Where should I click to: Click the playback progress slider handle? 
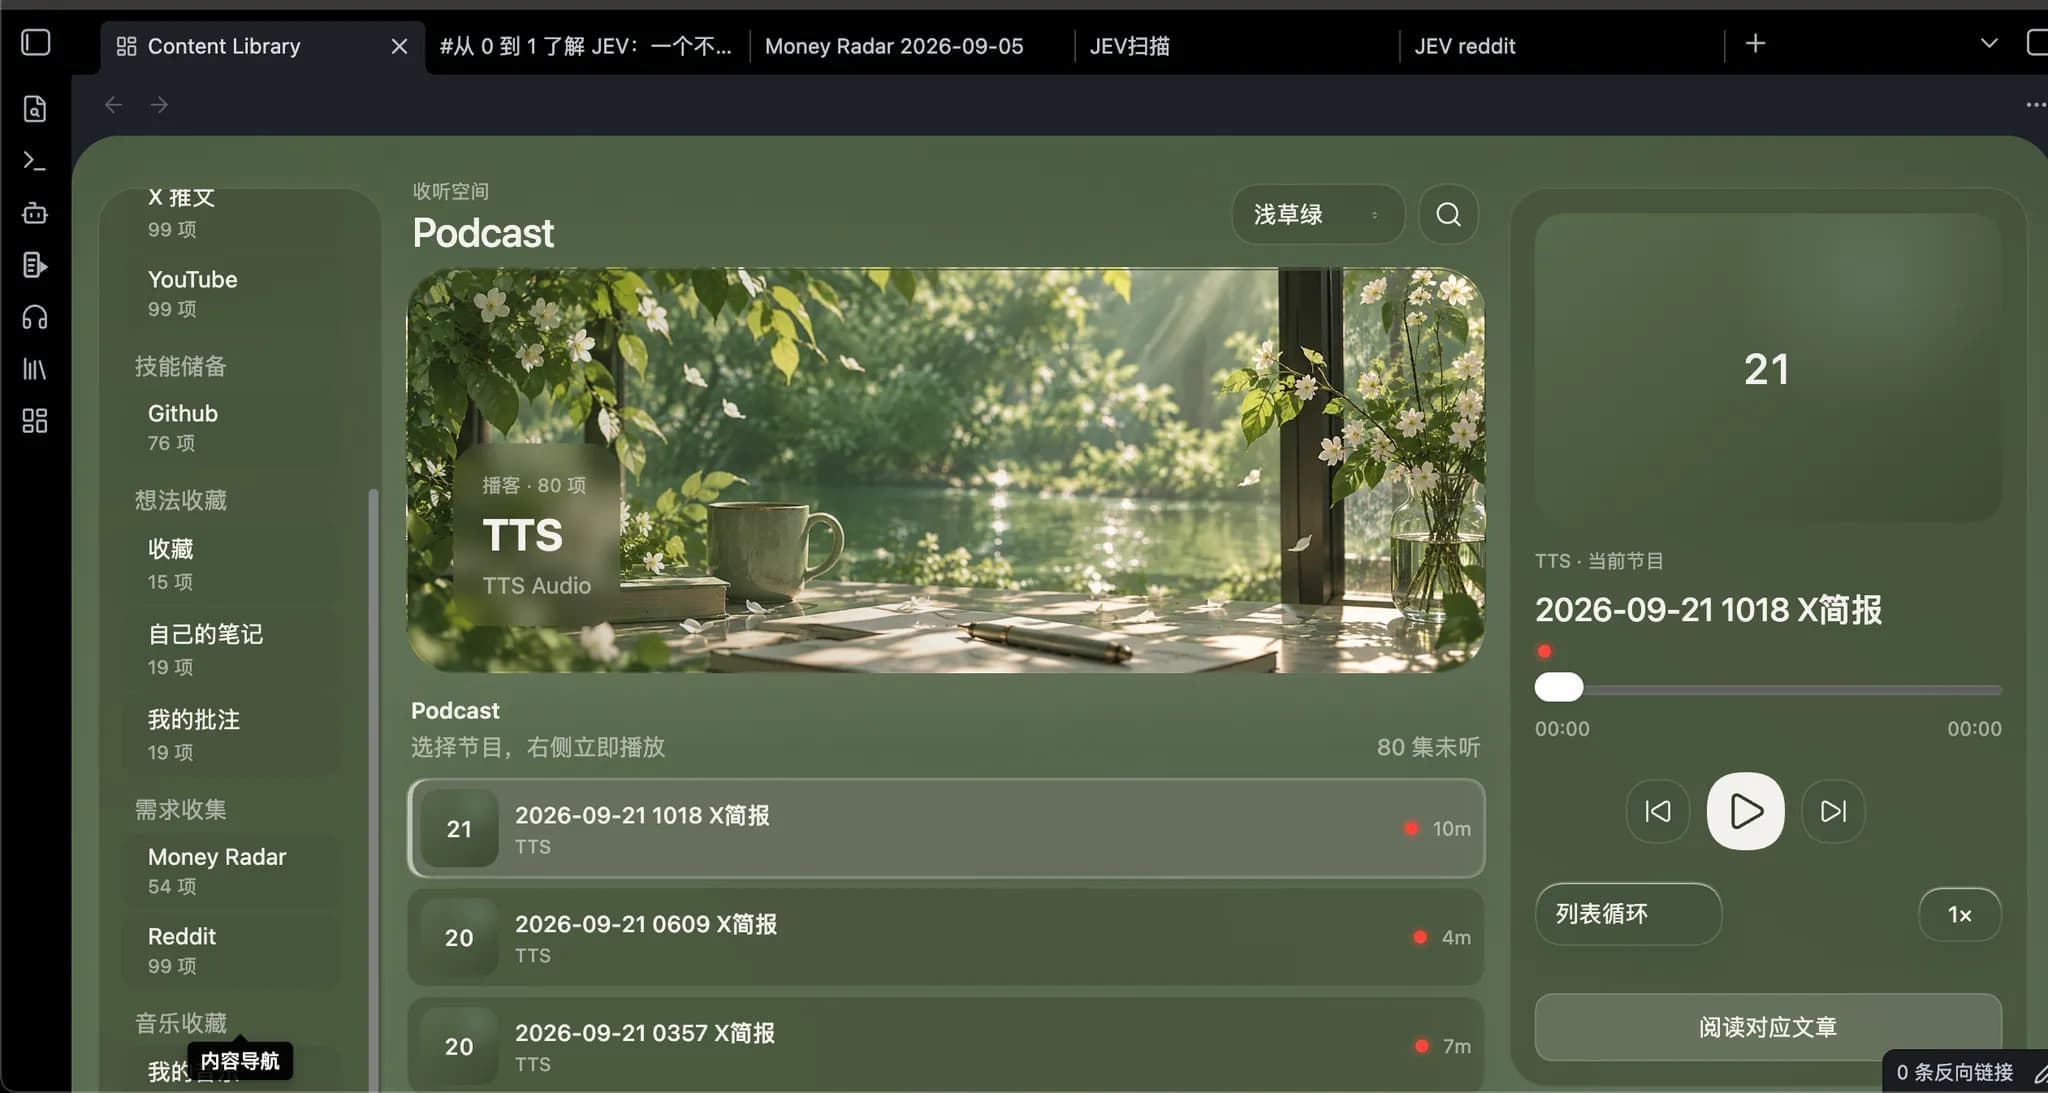pyautogui.click(x=1559, y=687)
